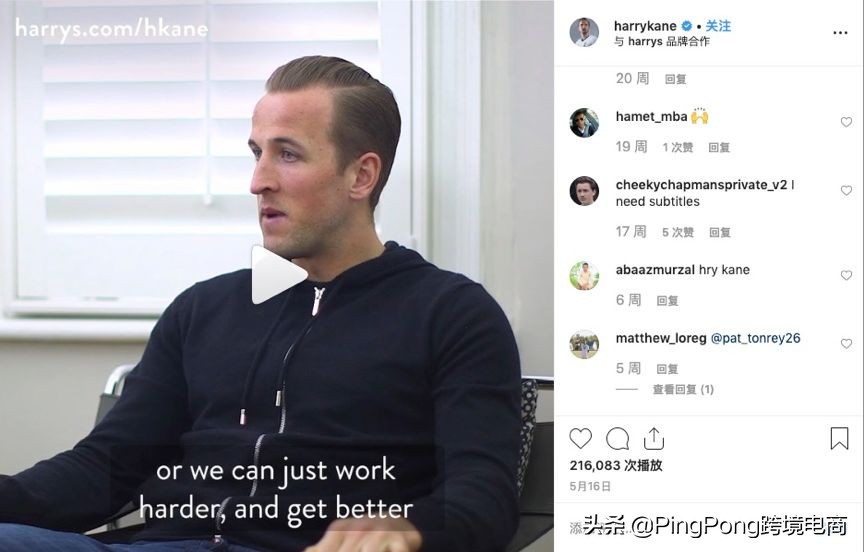Reply to abaazmurzal's hry kane comment
This screenshot has width=864, height=552.
pos(667,300)
